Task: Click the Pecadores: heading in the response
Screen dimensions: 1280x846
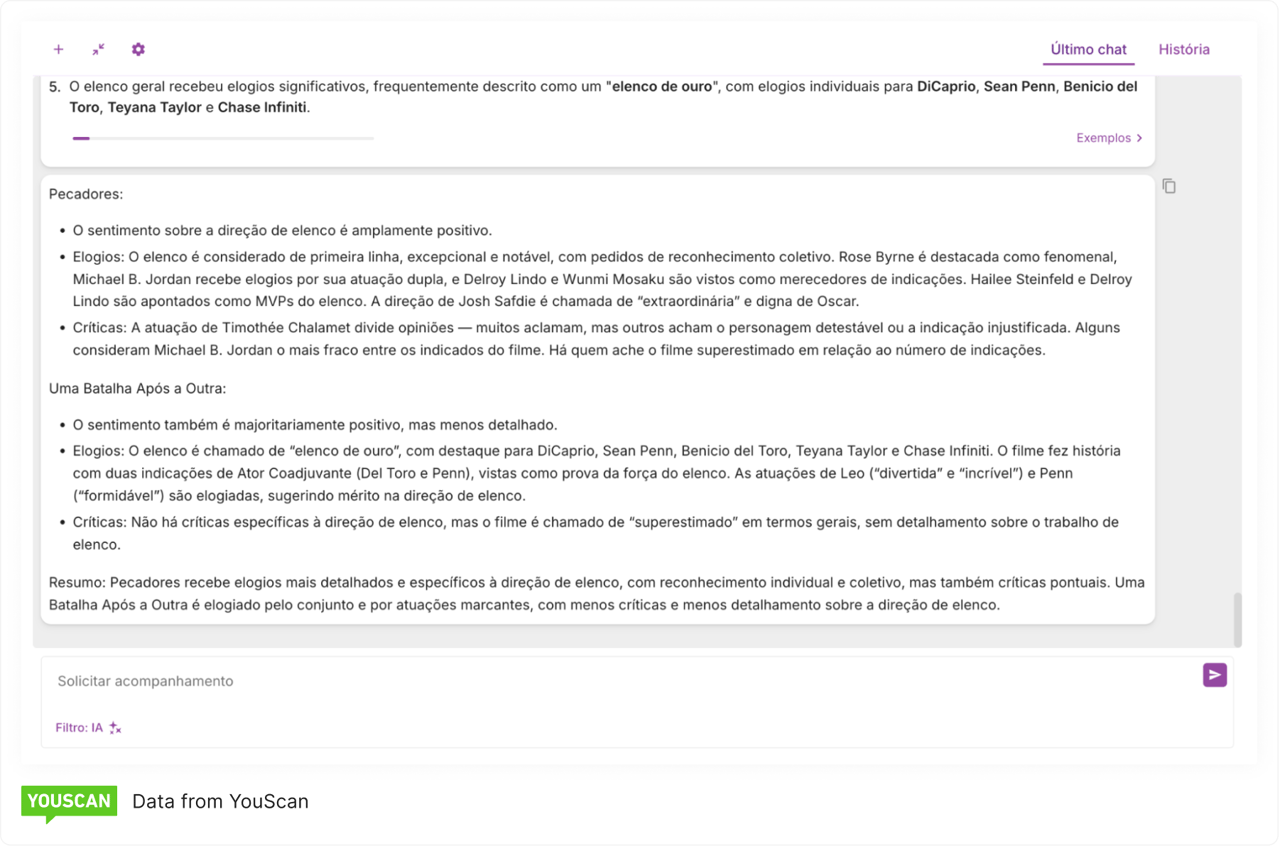Action: click(x=86, y=194)
